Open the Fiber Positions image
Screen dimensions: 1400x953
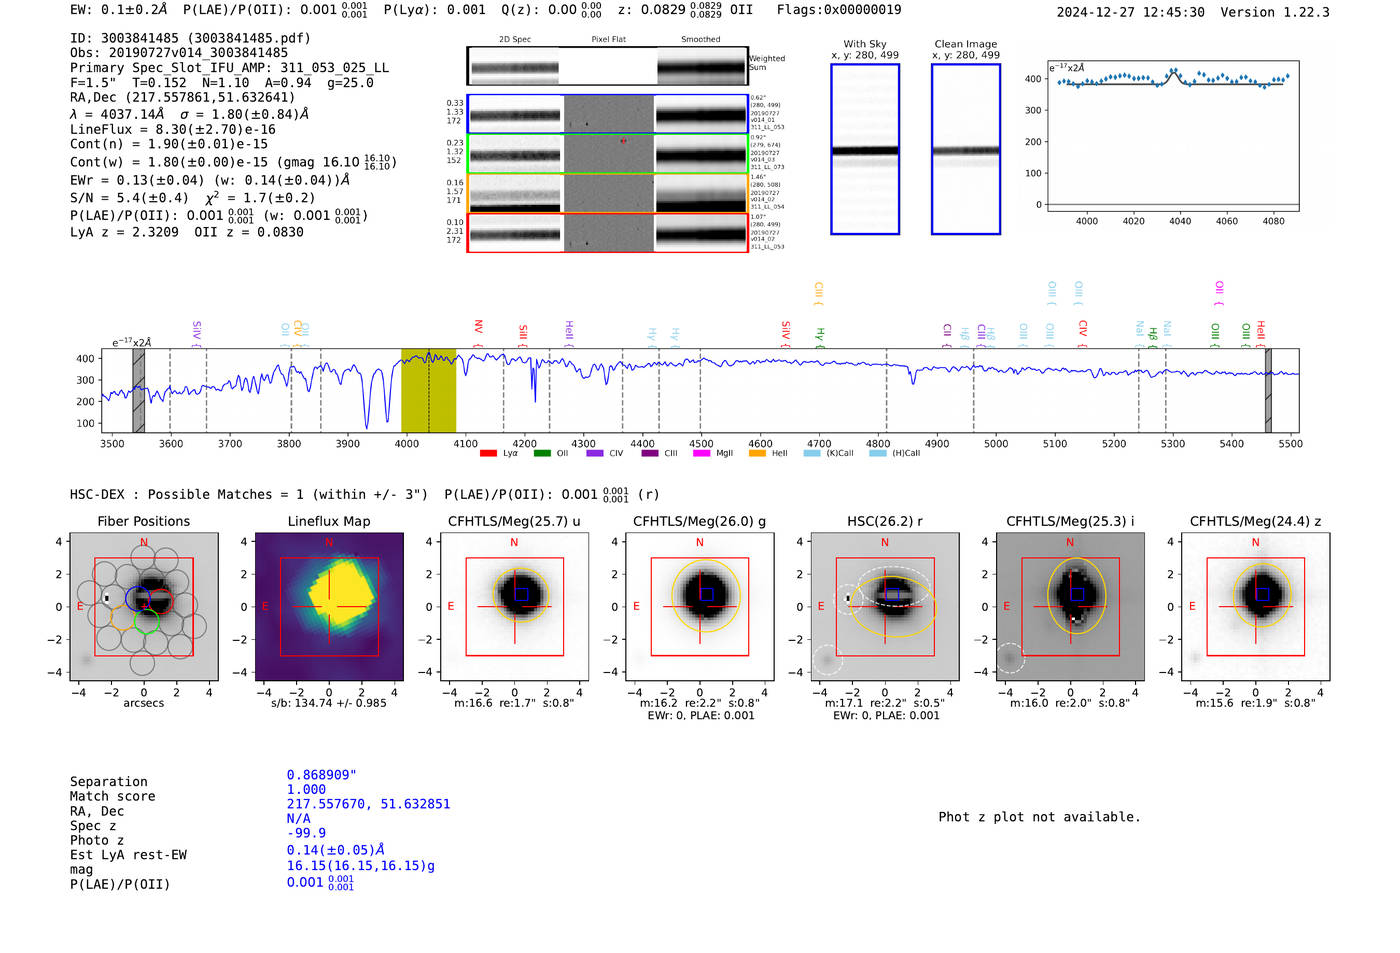tap(144, 607)
